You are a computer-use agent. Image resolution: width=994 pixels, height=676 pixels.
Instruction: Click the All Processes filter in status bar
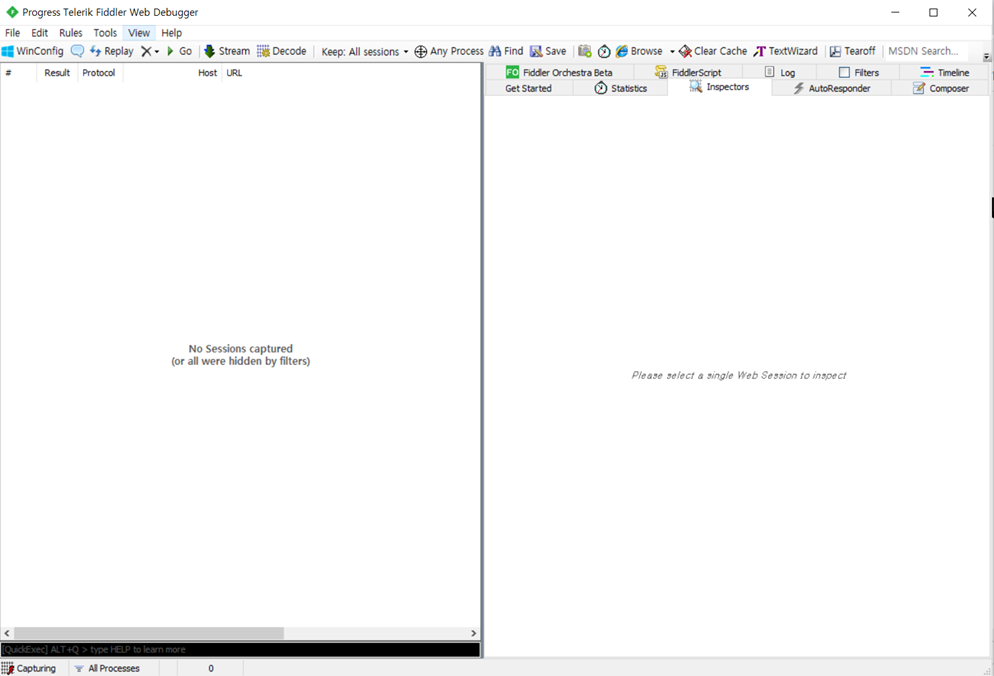(x=107, y=668)
